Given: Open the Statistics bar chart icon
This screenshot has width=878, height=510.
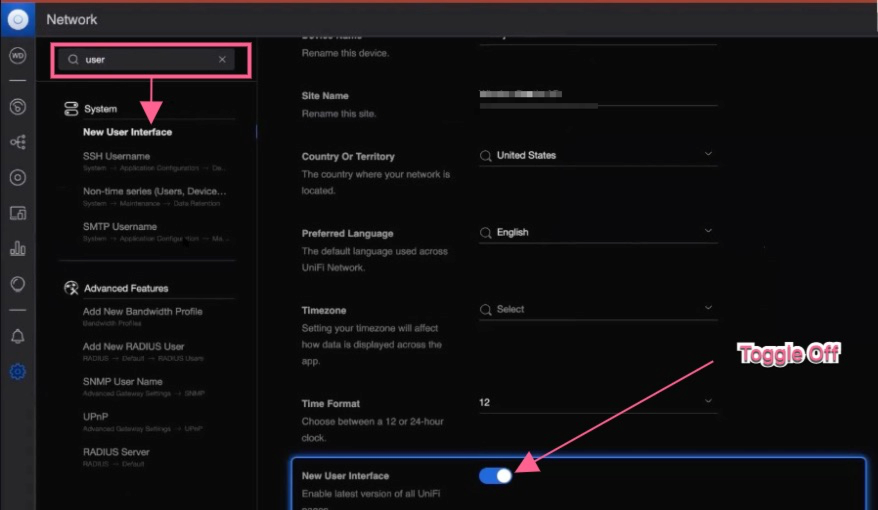Looking at the screenshot, I should click(x=17, y=248).
